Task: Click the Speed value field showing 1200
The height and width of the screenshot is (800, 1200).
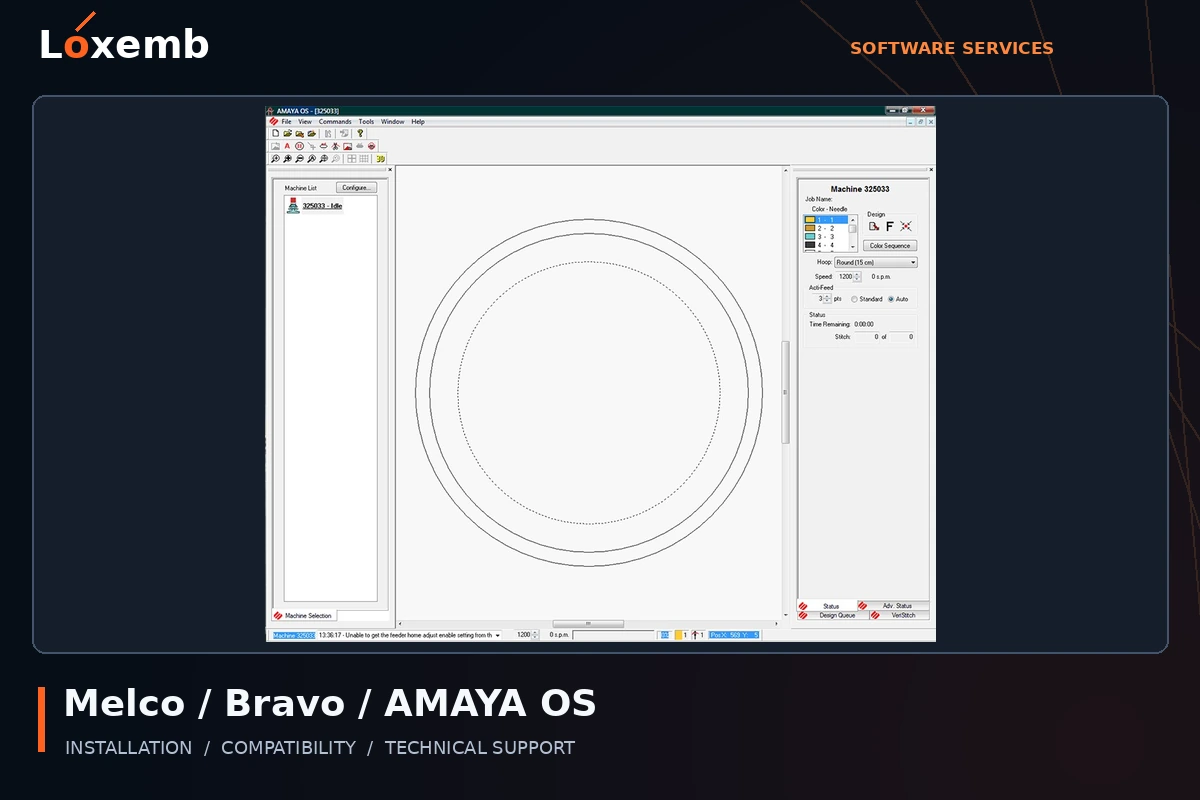Action: [x=845, y=277]
